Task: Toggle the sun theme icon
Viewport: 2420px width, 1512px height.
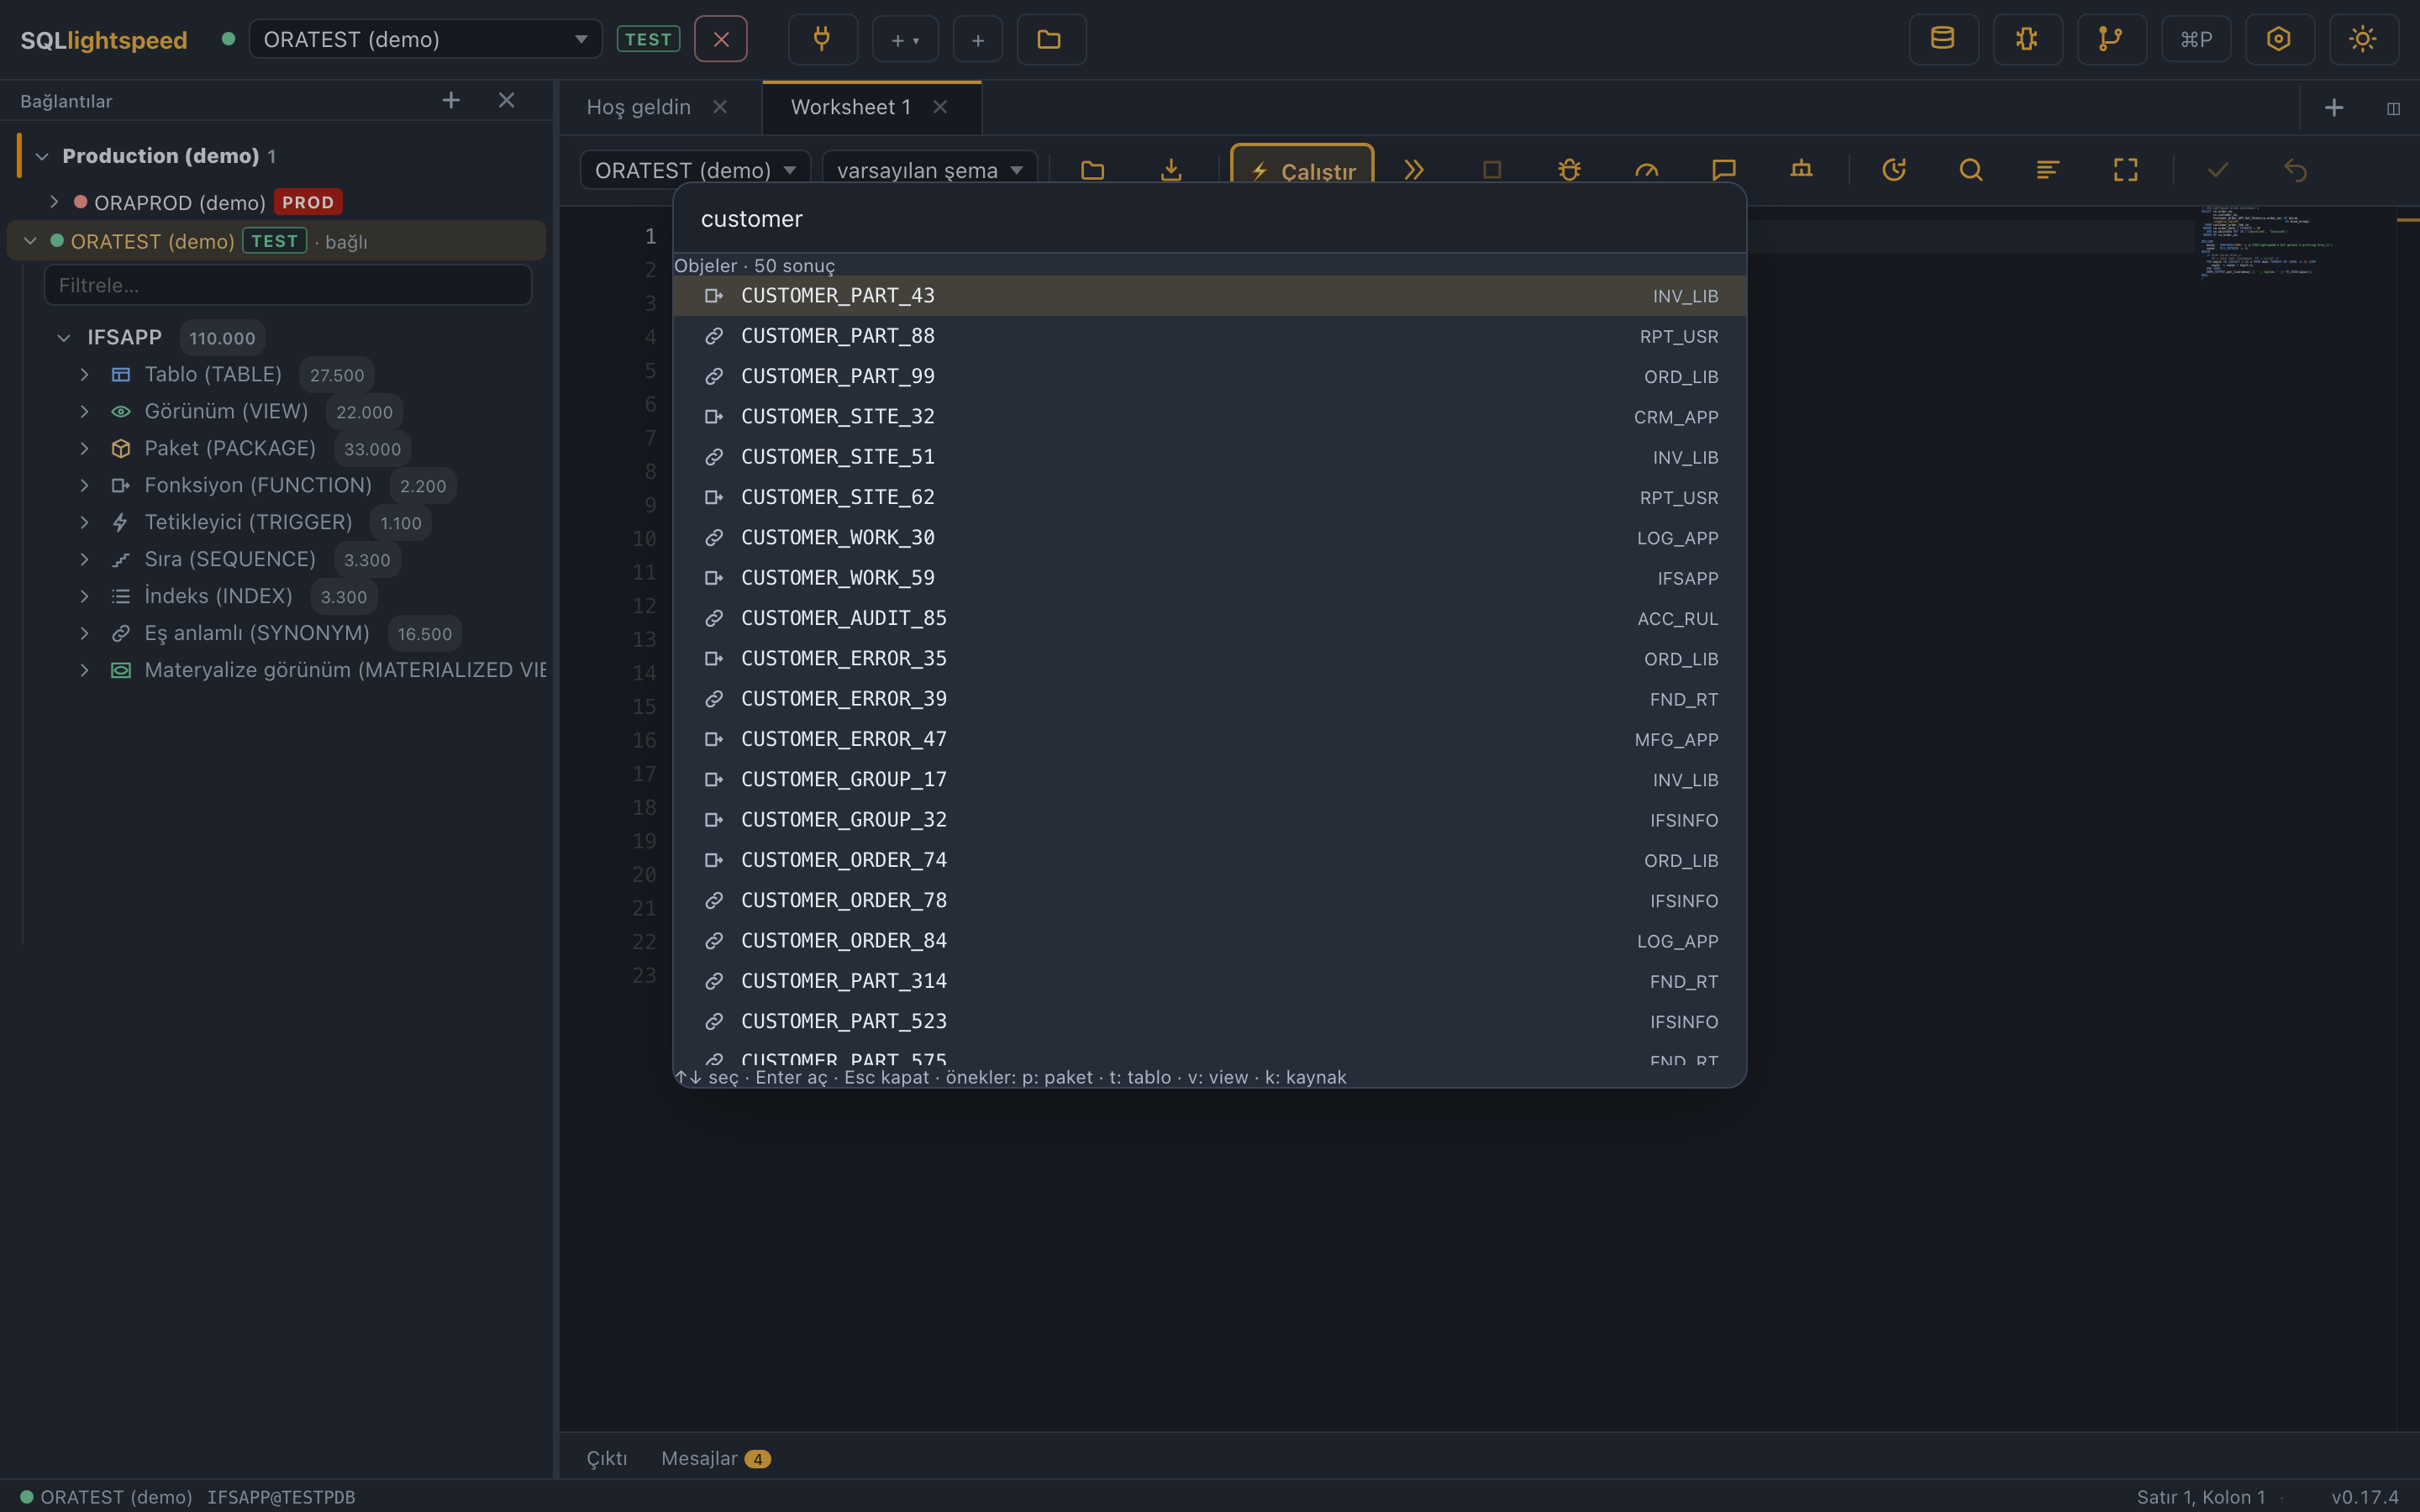Action: click(x=2362, y=39)
